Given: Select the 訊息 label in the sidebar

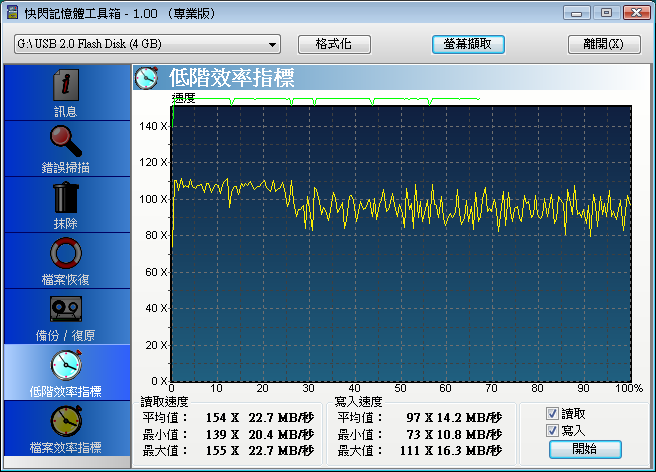Looking at the screenshot, I should (x=66, y=111).
